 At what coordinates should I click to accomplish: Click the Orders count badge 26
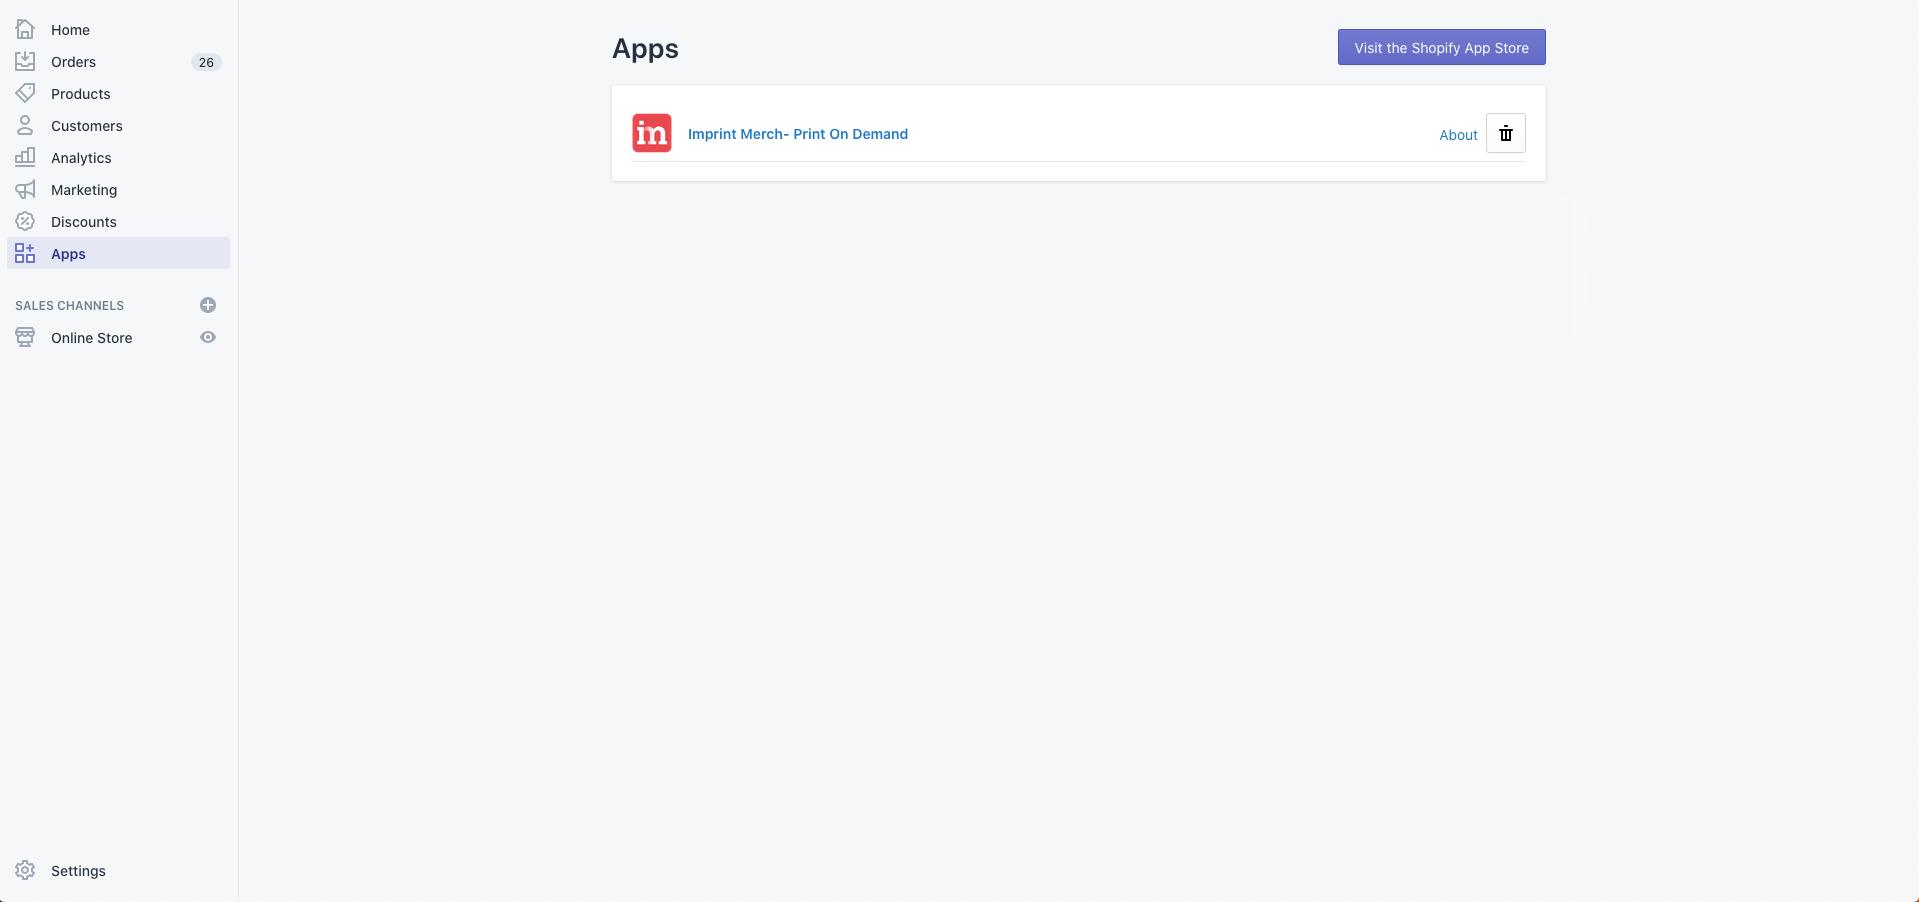click(x=206, y=62)
